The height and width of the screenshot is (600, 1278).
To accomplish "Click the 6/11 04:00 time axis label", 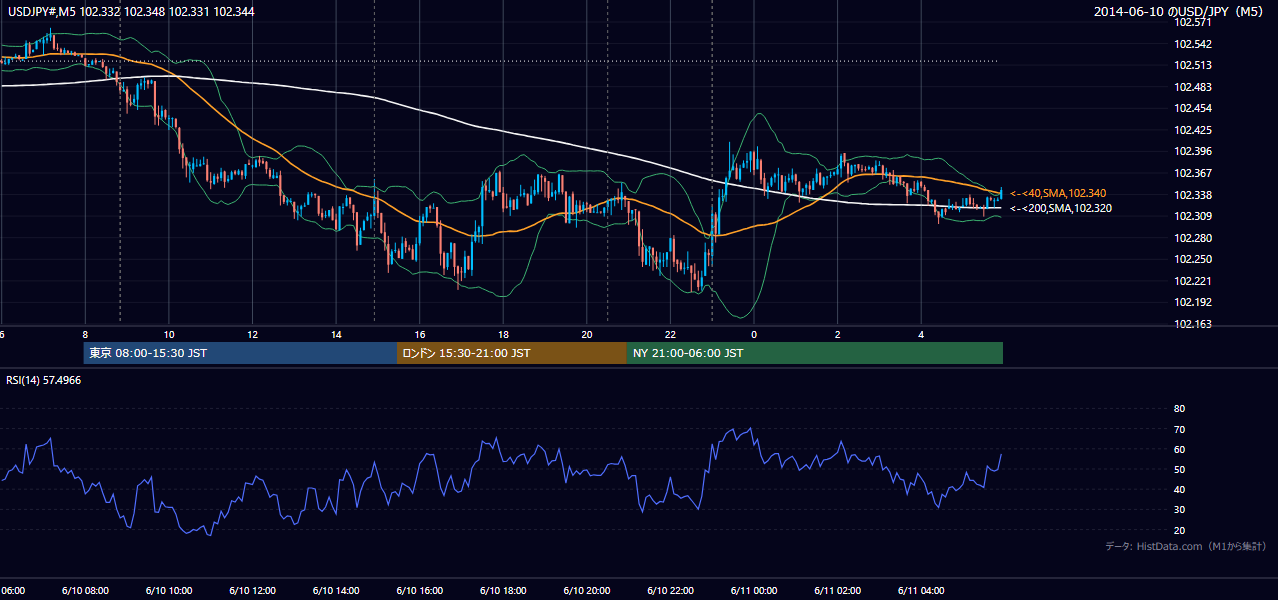I will [922, 591].
